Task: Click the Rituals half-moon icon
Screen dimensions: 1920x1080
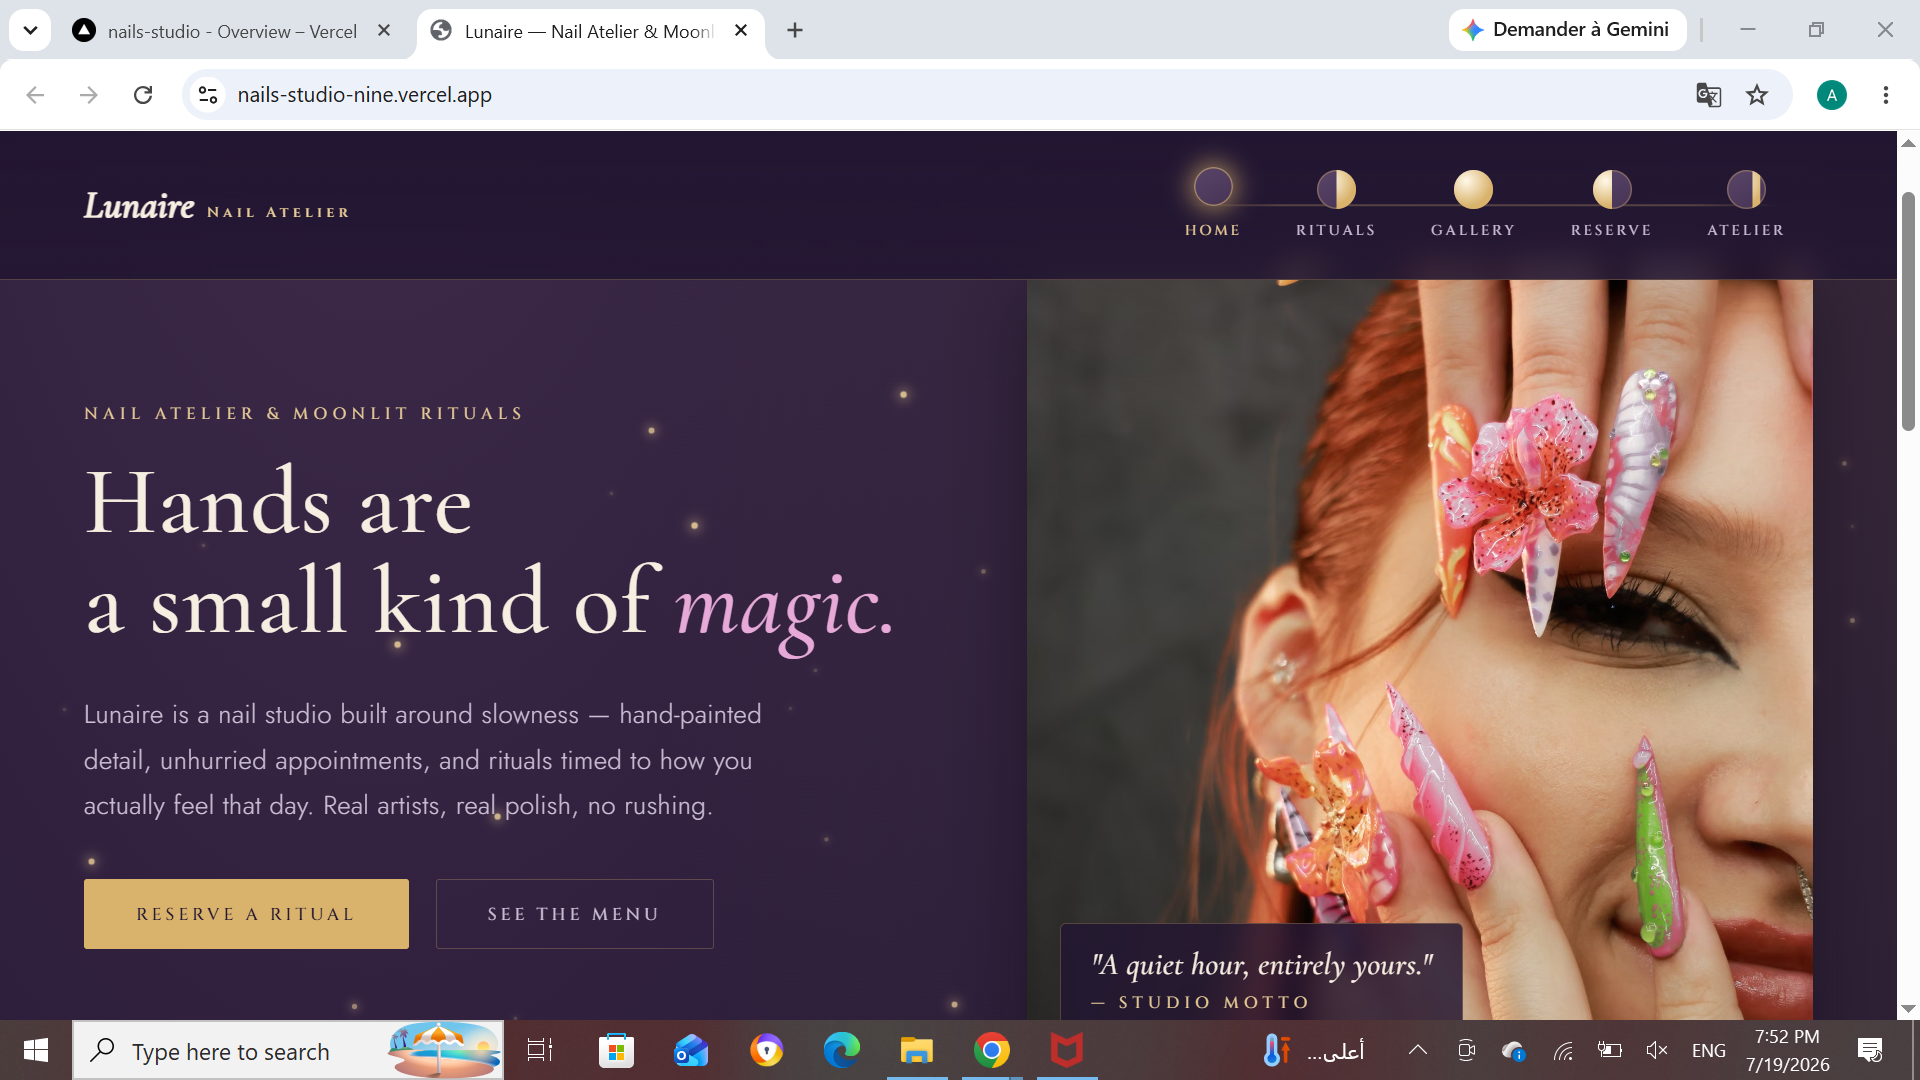Action: point(1336,189)
